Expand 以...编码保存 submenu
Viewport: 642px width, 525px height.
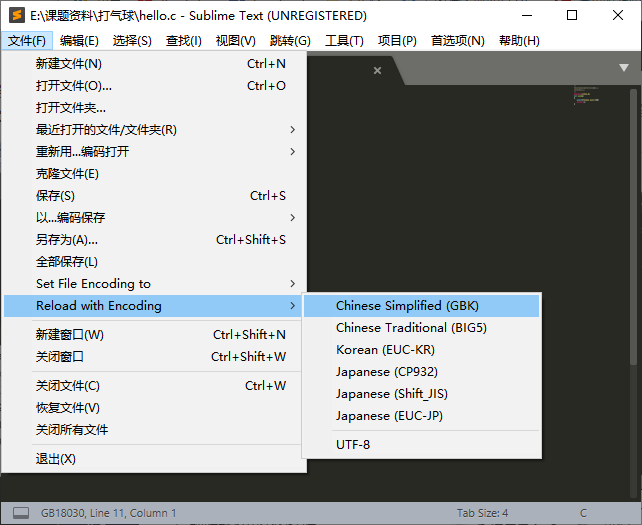click(154, 217)
